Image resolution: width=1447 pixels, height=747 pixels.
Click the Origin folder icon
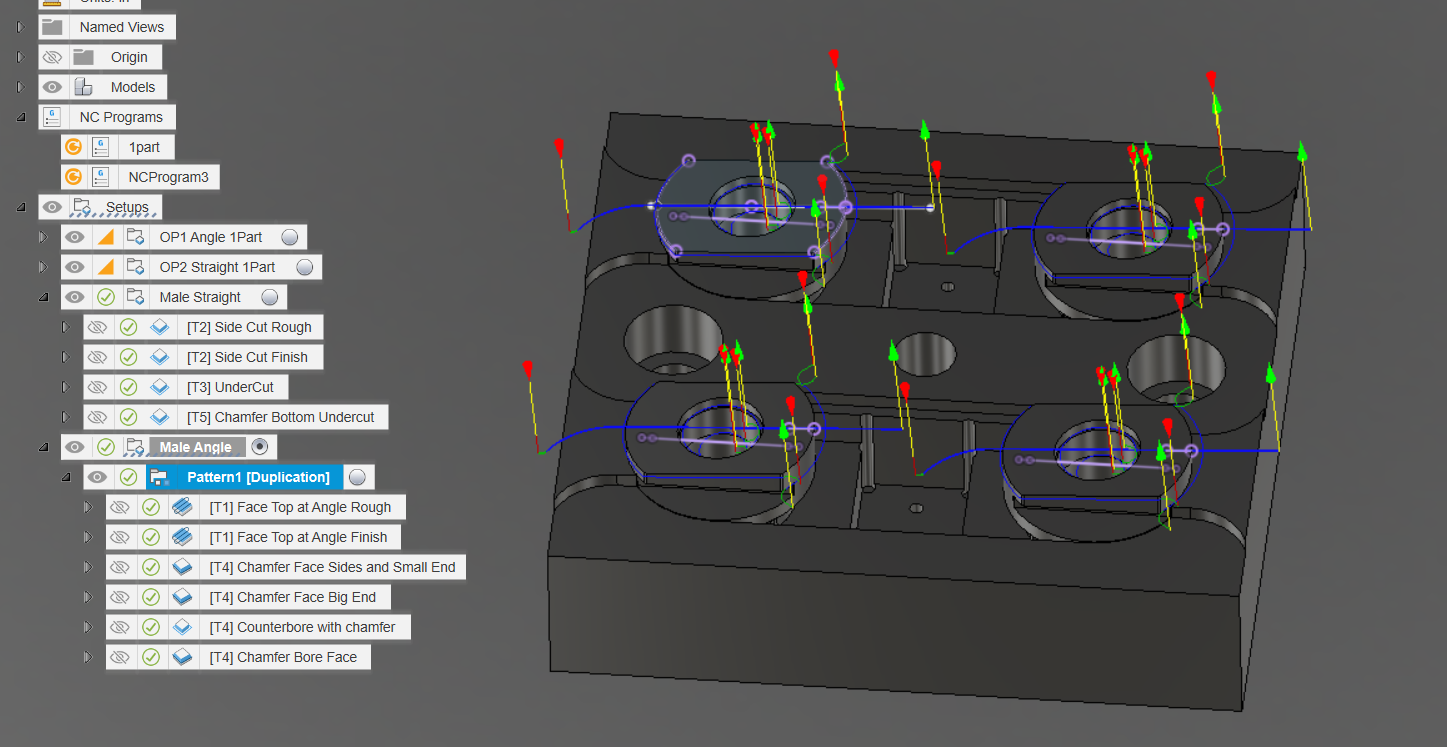83,57
